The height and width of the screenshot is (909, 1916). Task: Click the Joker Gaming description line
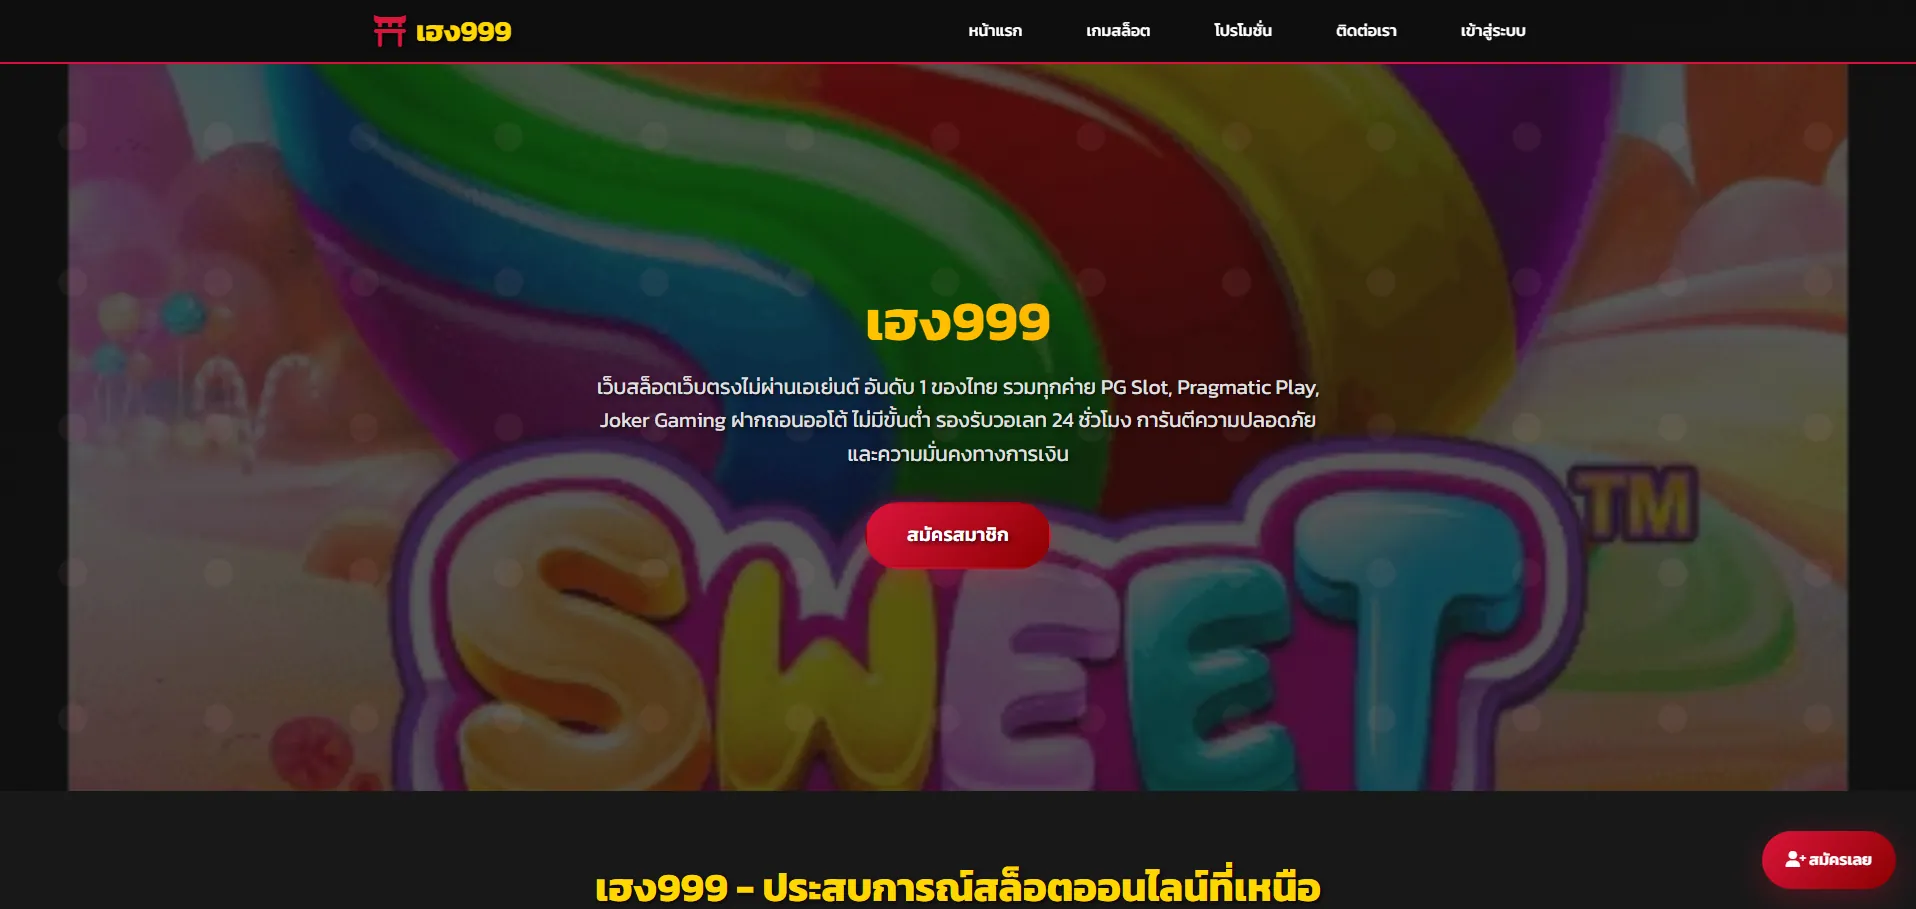point(958,420)
